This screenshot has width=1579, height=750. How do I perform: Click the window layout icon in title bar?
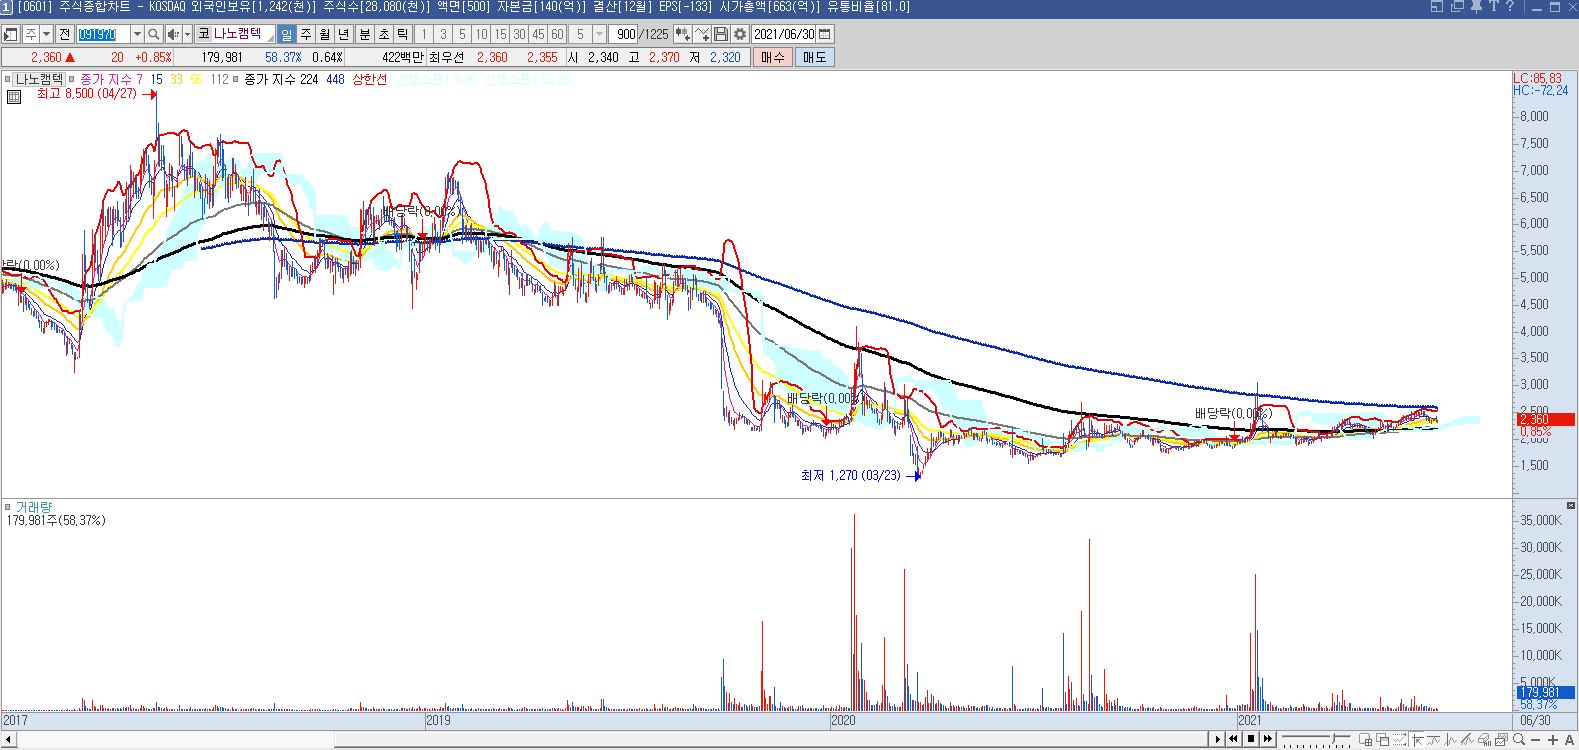pyautogui.click(x=1437, y=6)
